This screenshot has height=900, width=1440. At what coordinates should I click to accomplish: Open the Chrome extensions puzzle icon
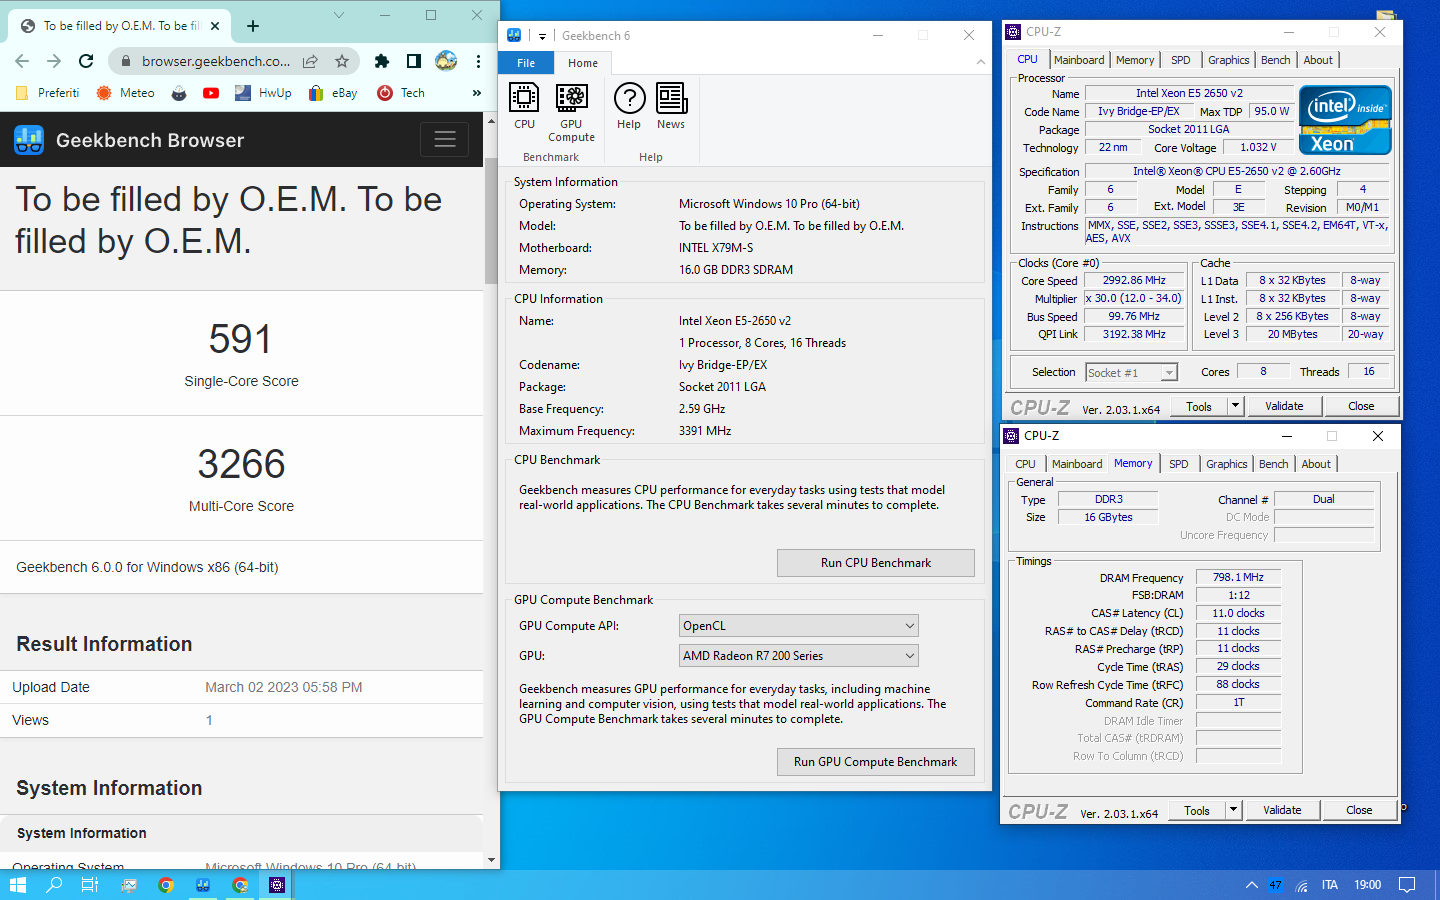point(381,61)
